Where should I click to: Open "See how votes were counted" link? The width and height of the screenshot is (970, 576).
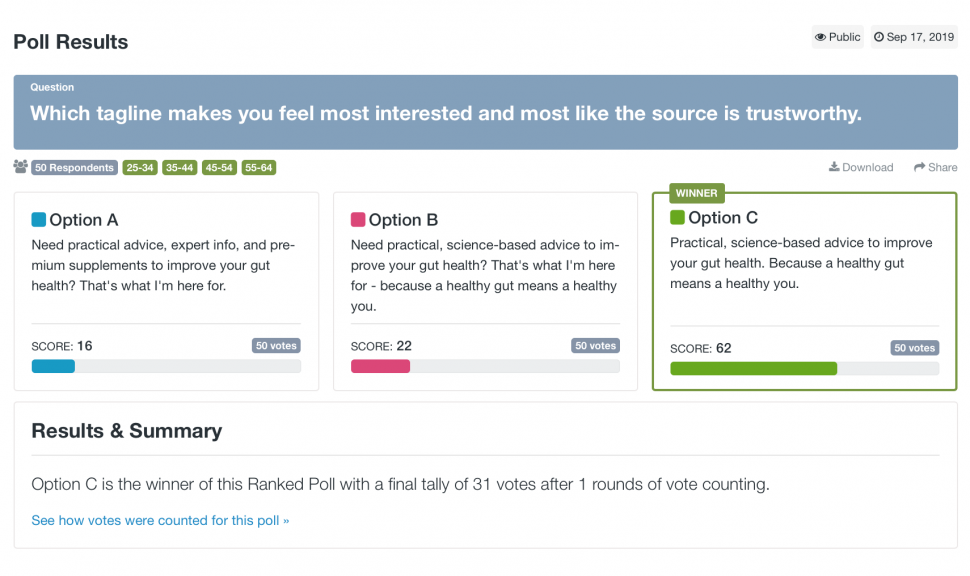click(160, 520)
